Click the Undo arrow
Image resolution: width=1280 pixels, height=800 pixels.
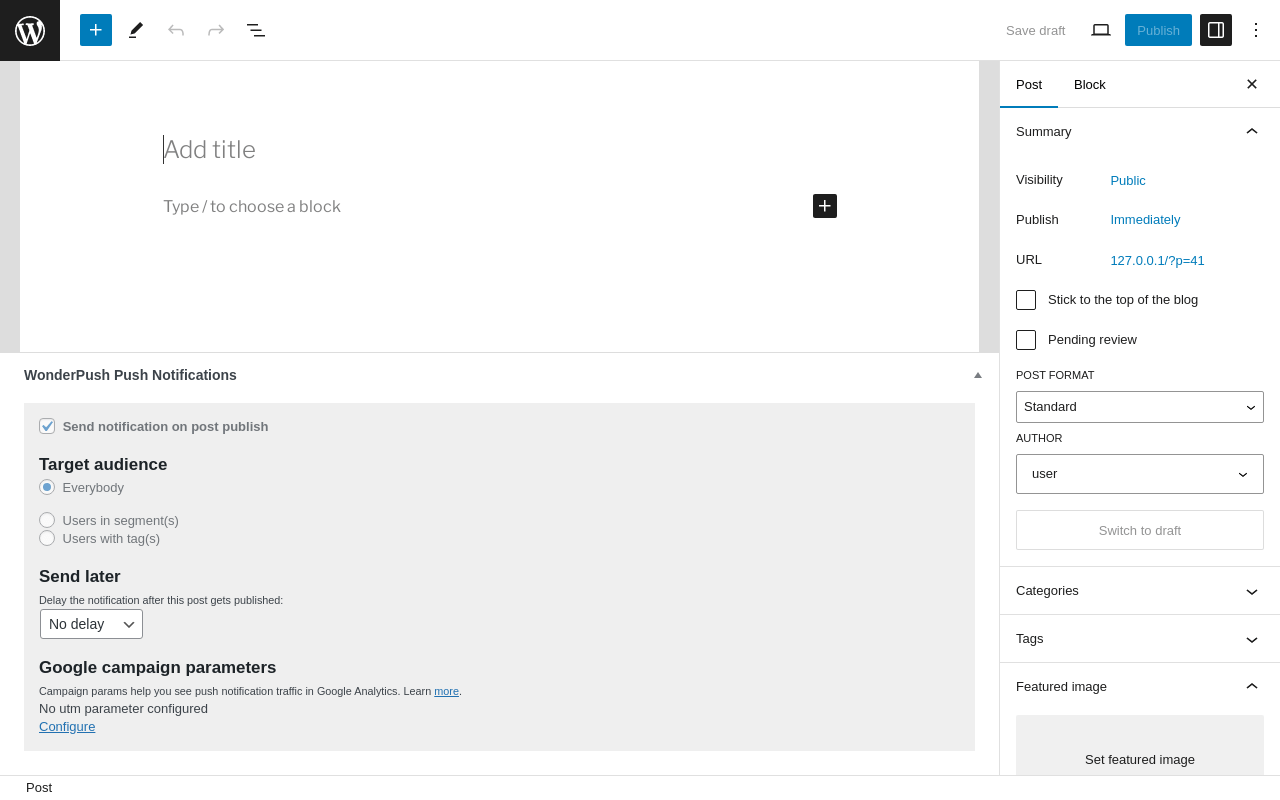pos(176,30)
